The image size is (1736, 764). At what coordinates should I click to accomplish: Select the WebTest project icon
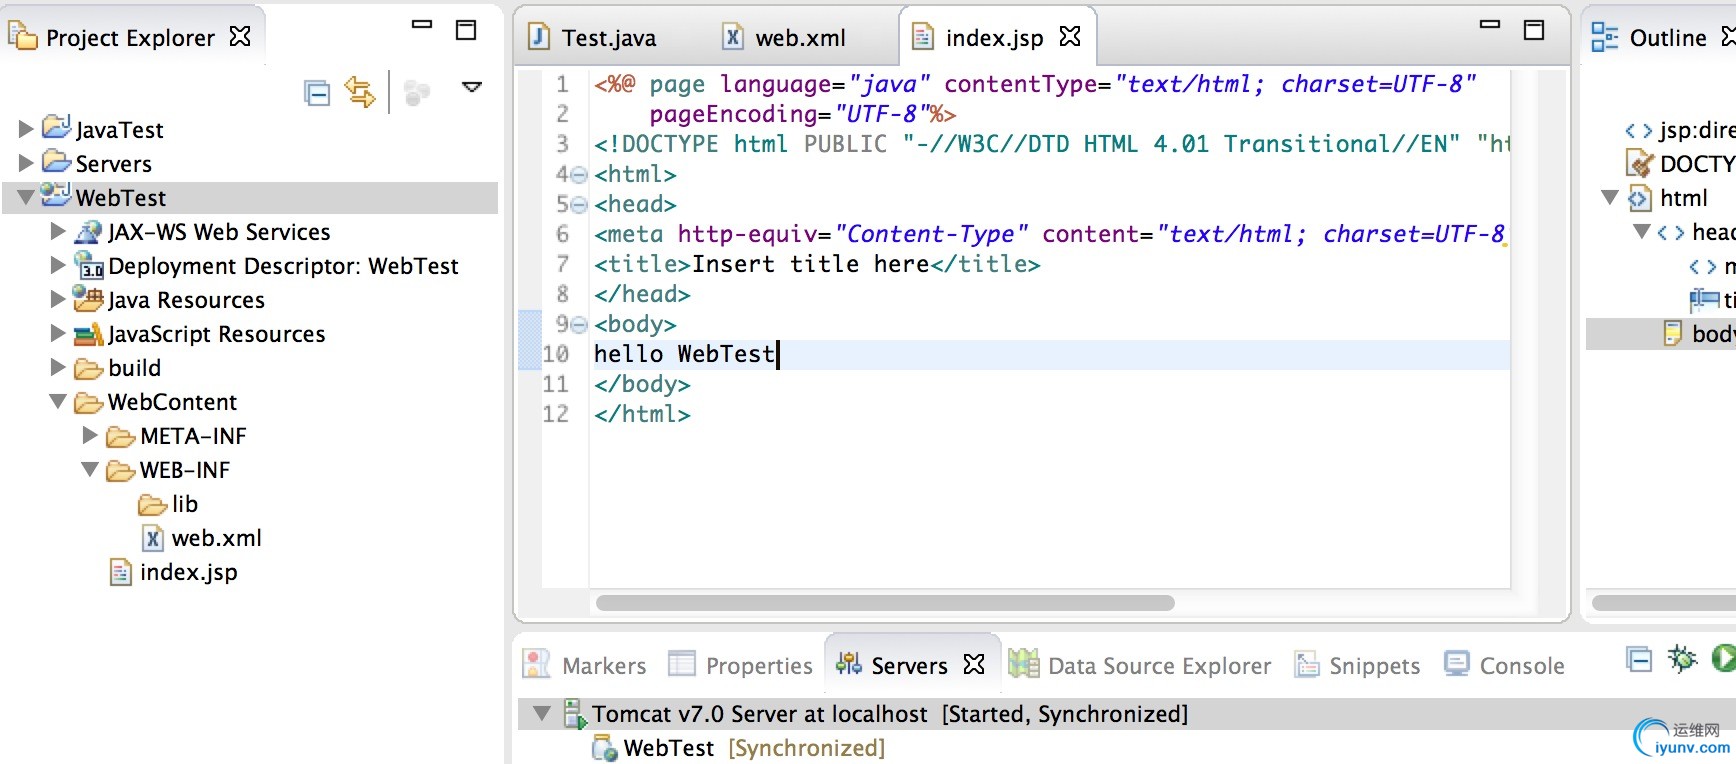point(56,195)
